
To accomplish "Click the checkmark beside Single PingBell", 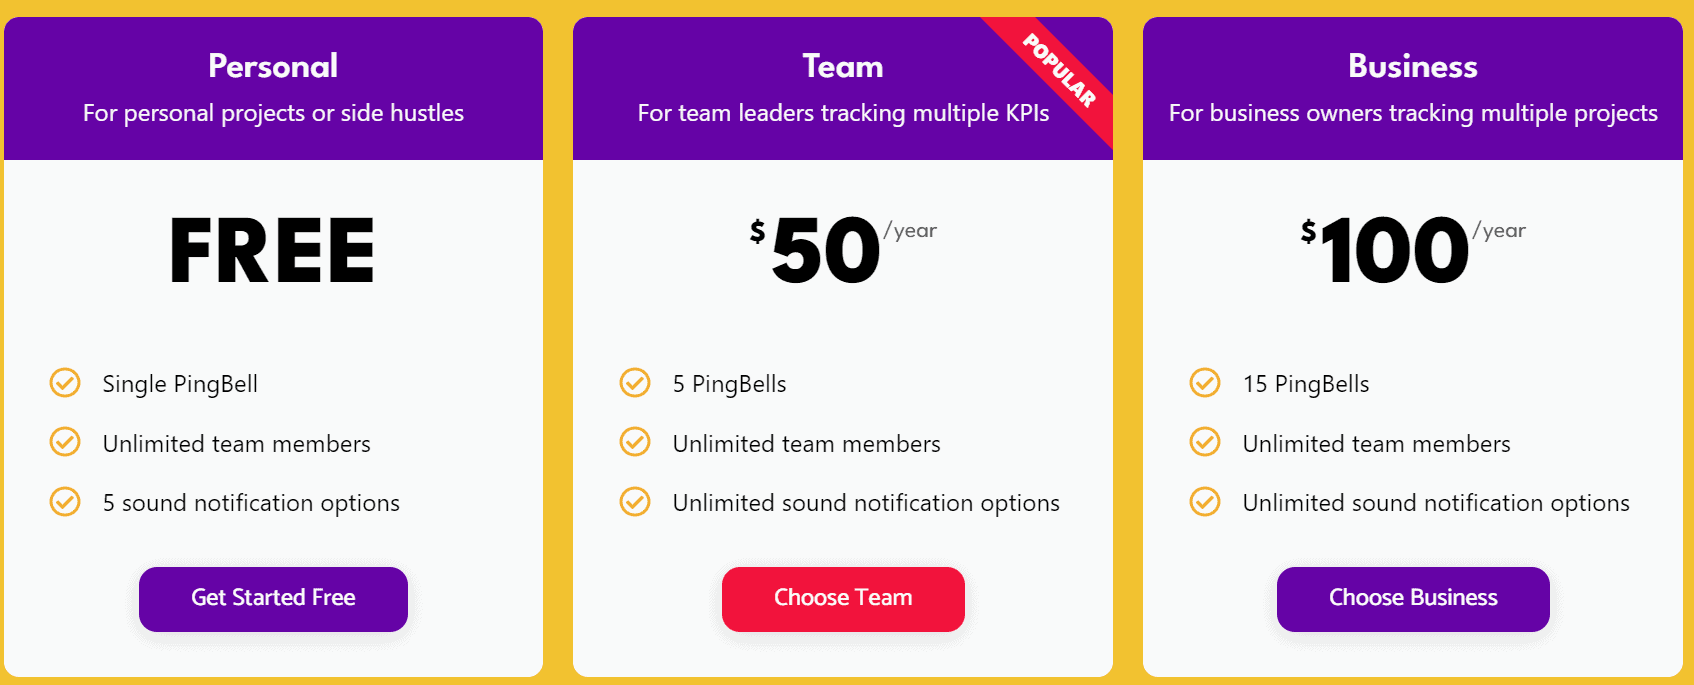I will [64, 383].
